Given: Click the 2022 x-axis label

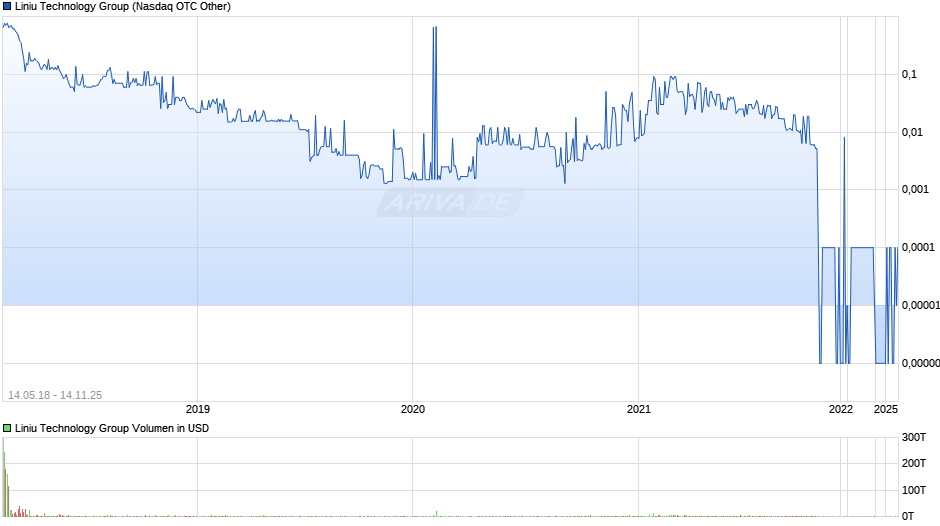Looking at the screenshot, I should click(x=840, y=409).
